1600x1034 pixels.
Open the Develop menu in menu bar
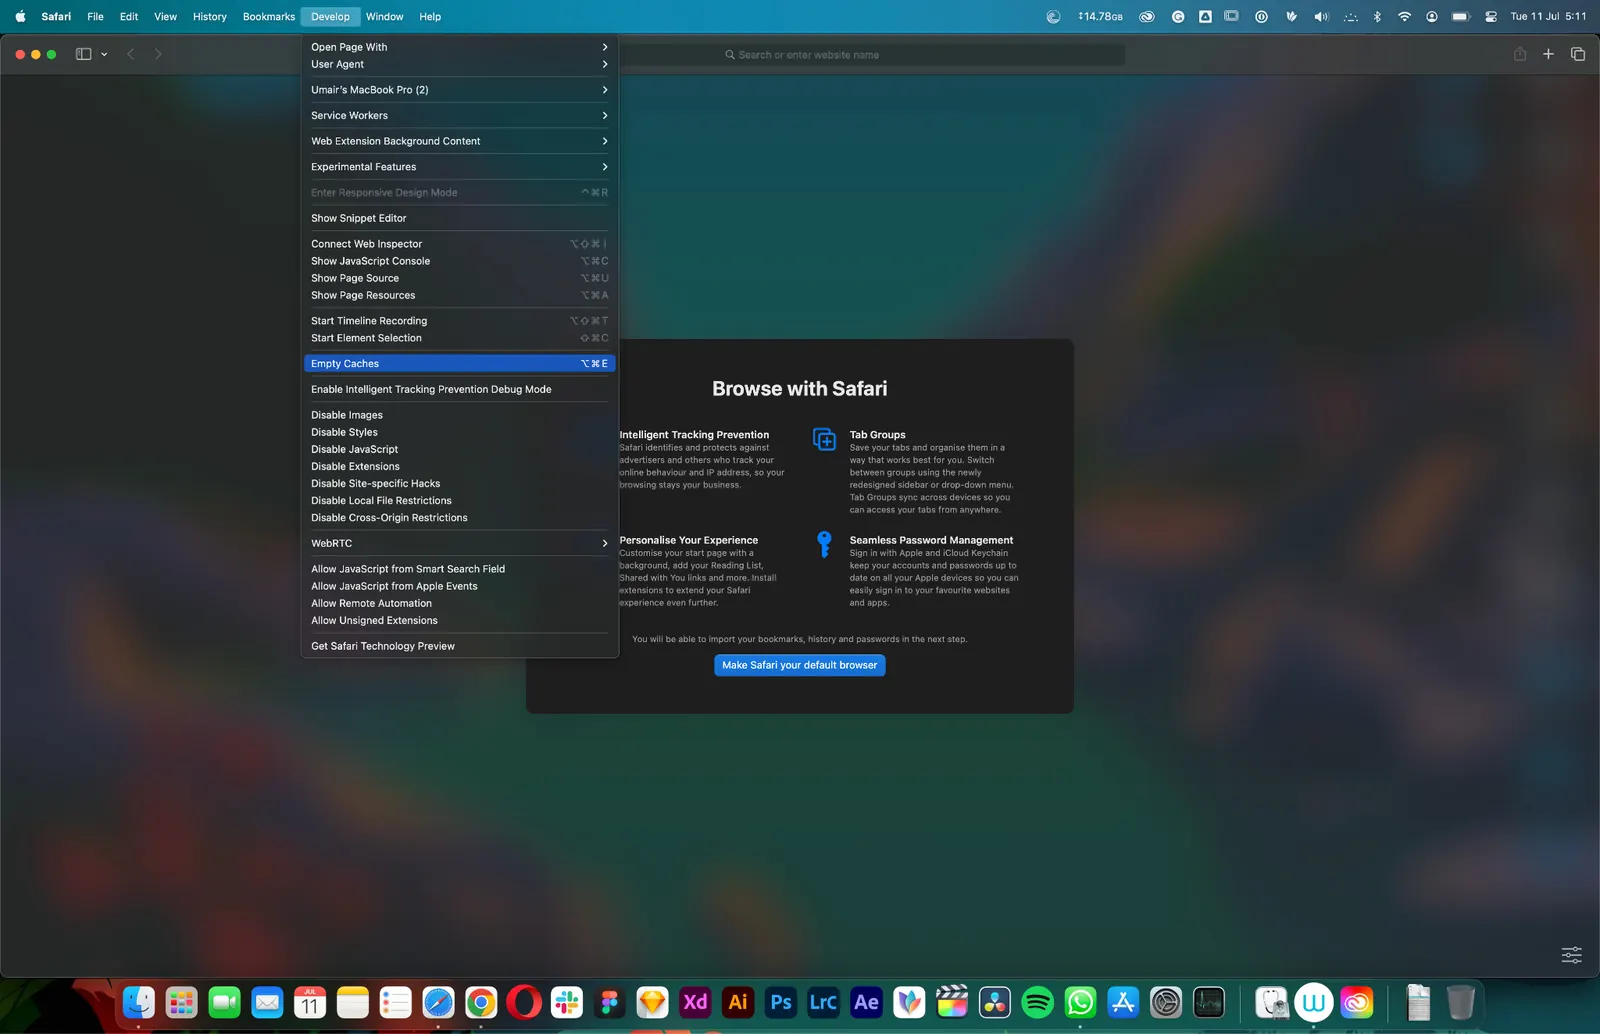pos(330,17)
